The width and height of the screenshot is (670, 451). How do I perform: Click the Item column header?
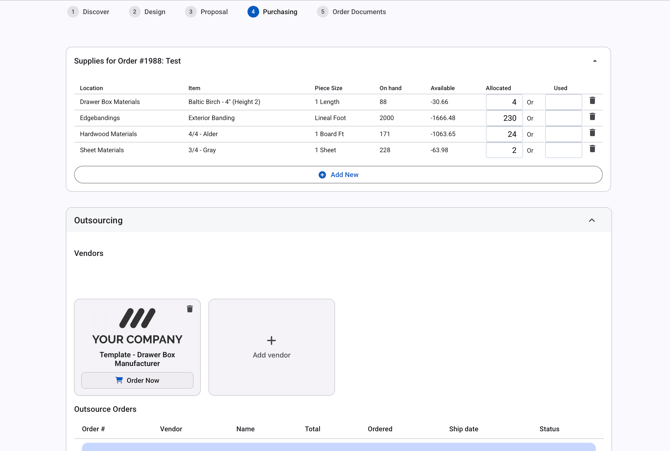[x=194, y=88]
